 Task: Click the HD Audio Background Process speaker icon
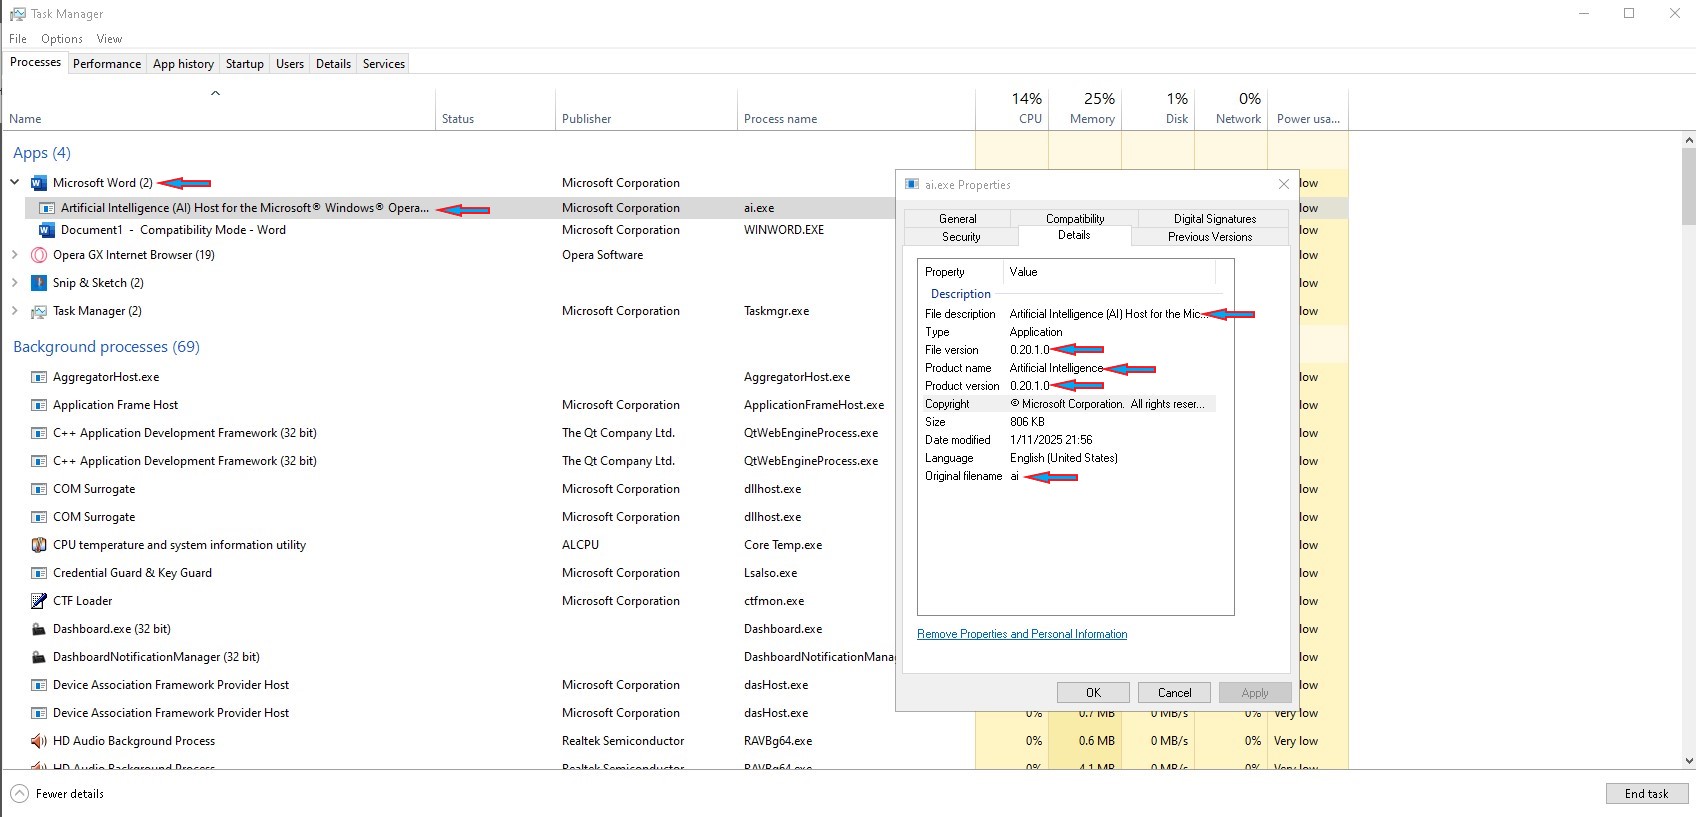39,741
